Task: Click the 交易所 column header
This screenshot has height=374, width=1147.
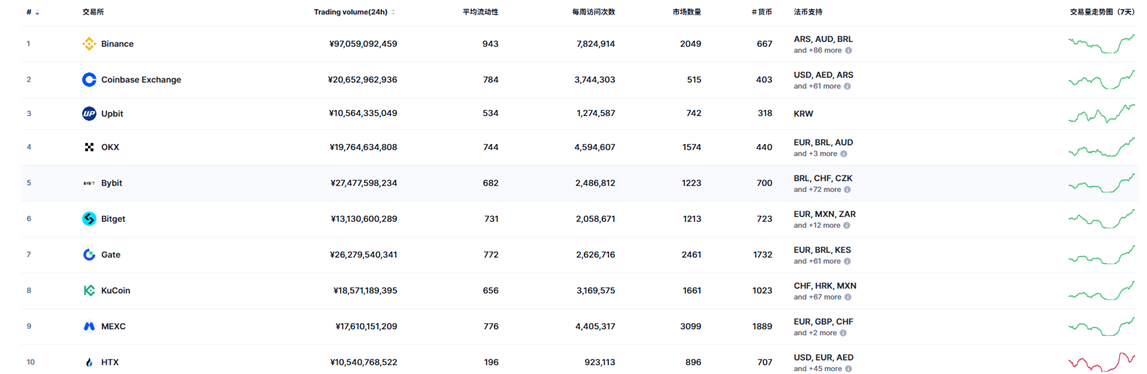Action: coord(94,12)
